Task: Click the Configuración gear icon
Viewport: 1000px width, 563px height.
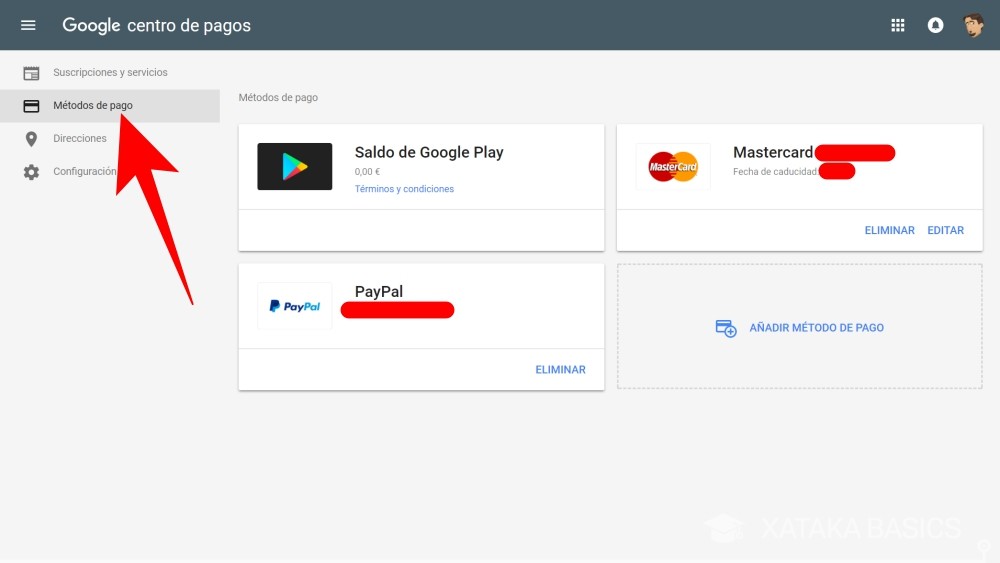Action: coord(32,172)
